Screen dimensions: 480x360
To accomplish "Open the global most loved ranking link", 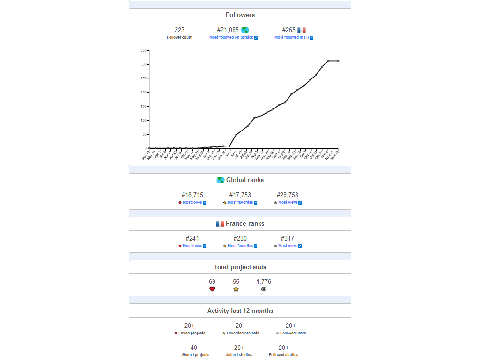I will point(192,202).
